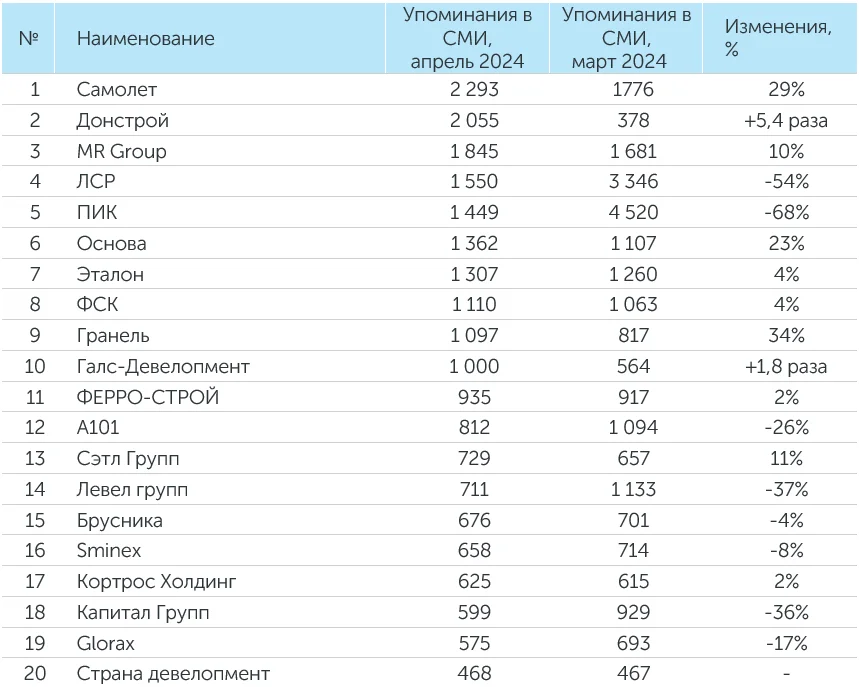Select the "Галс-Девелопмент" name cell
The image size is (859, 687).
click(x=163, y=367)
